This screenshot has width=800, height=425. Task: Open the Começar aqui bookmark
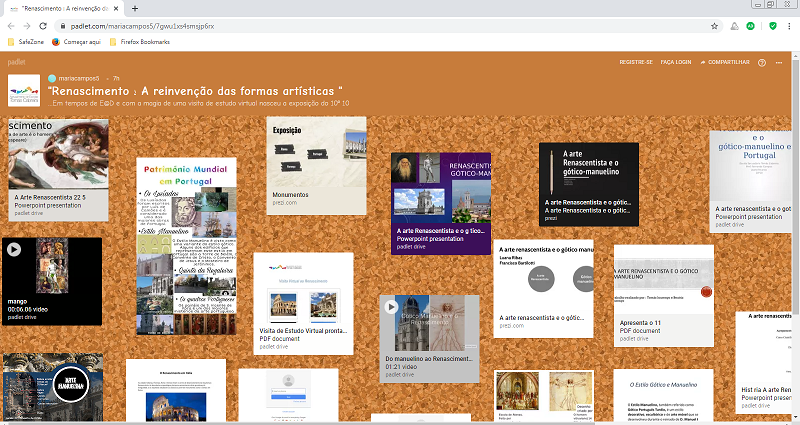click(77, 42)
